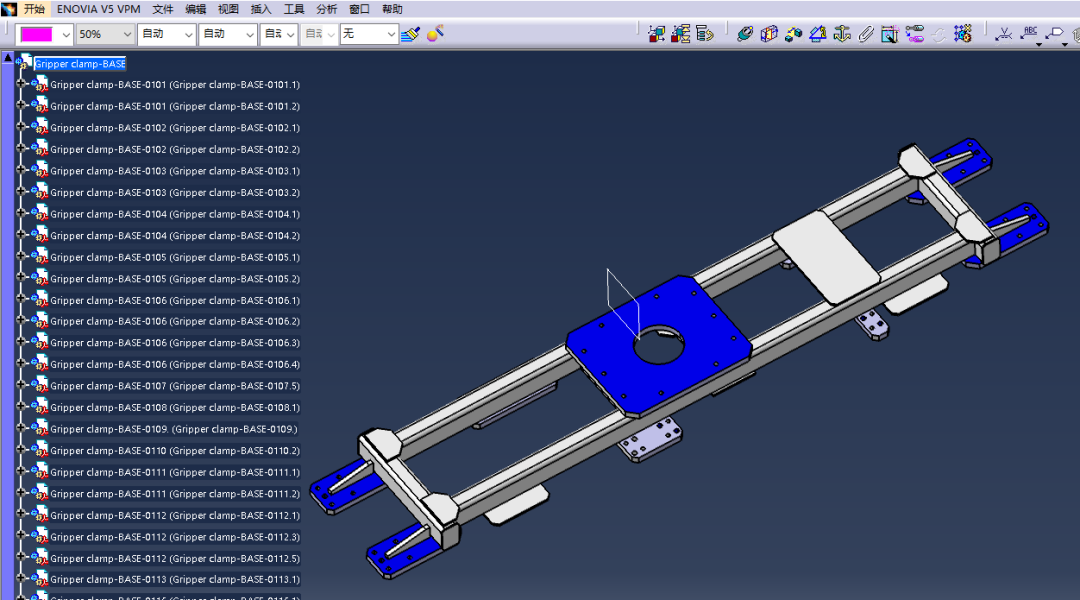Click the Text with Leader ABC icon
Viewport: 1080px width, 600px height.
coord(1030,34)
